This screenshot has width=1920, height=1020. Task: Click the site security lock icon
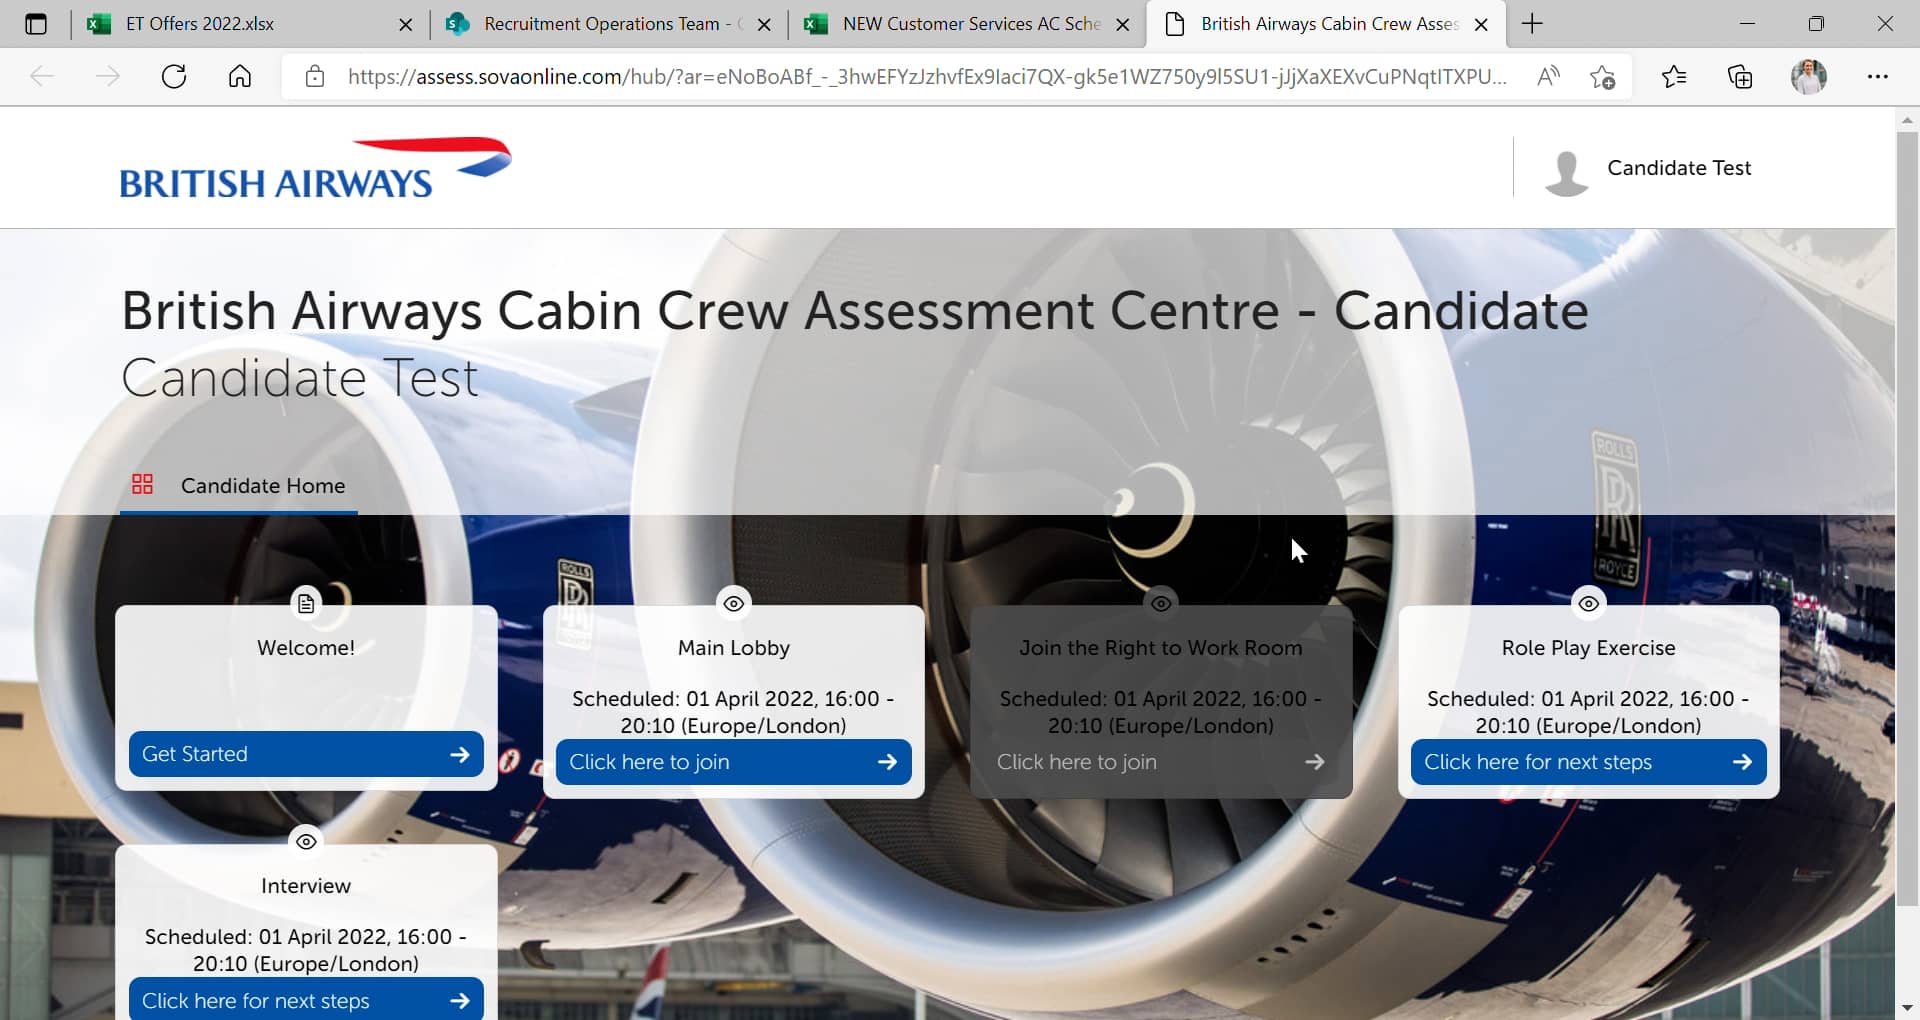coord(314,76)
